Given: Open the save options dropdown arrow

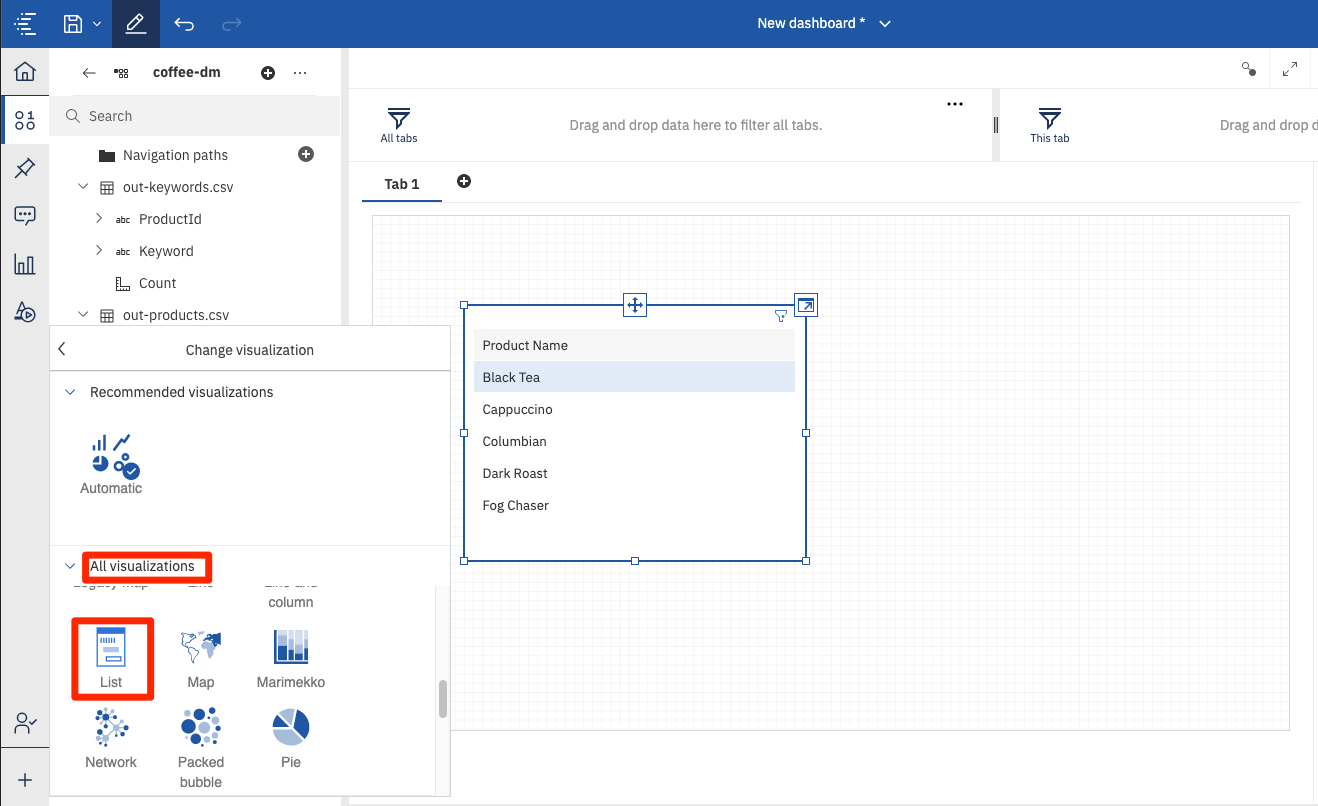Looking at the screenshot, I should 96,23.
